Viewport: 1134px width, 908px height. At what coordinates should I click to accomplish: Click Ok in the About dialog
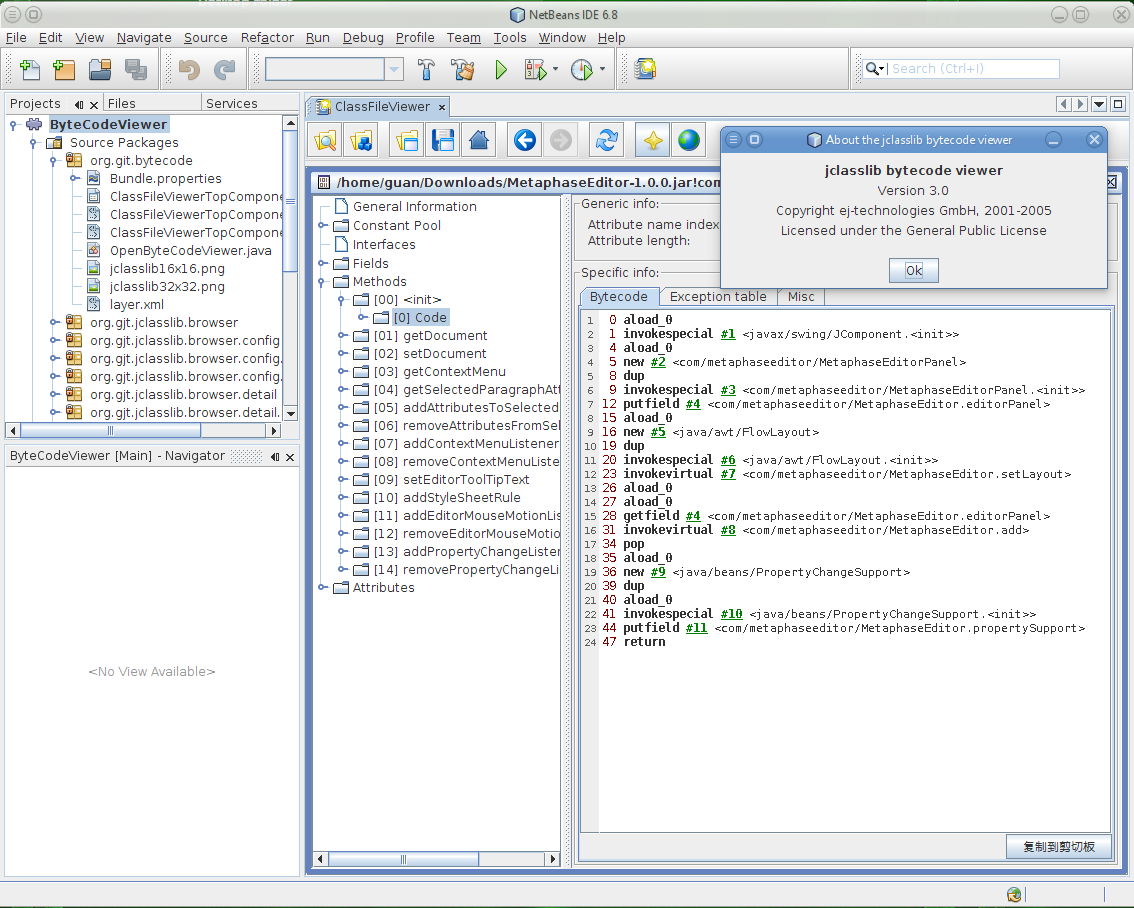(913, 270)
